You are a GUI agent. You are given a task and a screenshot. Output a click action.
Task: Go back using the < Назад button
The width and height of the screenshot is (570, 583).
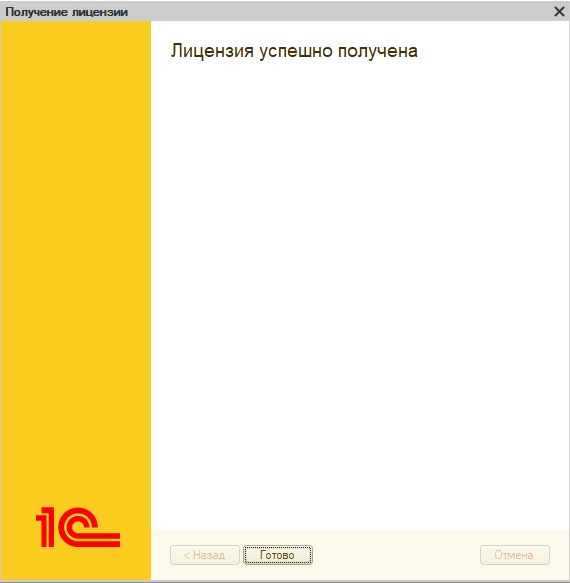click(205, 555)
